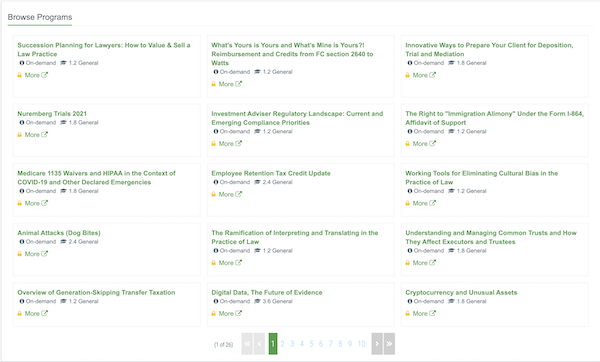Click More external-link icon under Ramification of Interpreting
This screenshot has width=600, height=362.
[238, 263]
